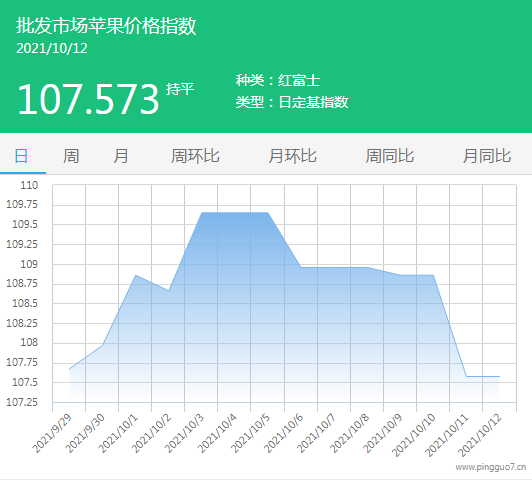
Task: Open the 月环比 tab
Action: point(292,156)
